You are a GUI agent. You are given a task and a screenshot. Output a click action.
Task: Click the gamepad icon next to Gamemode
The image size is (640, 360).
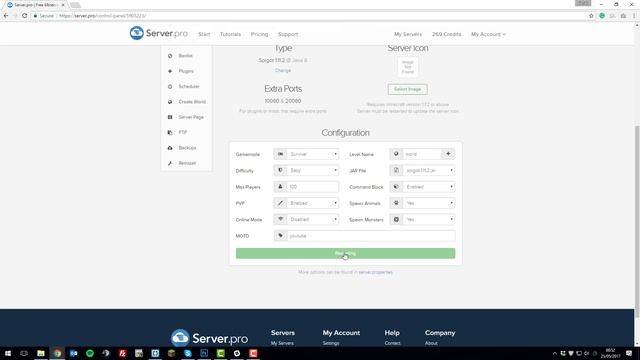280,154
